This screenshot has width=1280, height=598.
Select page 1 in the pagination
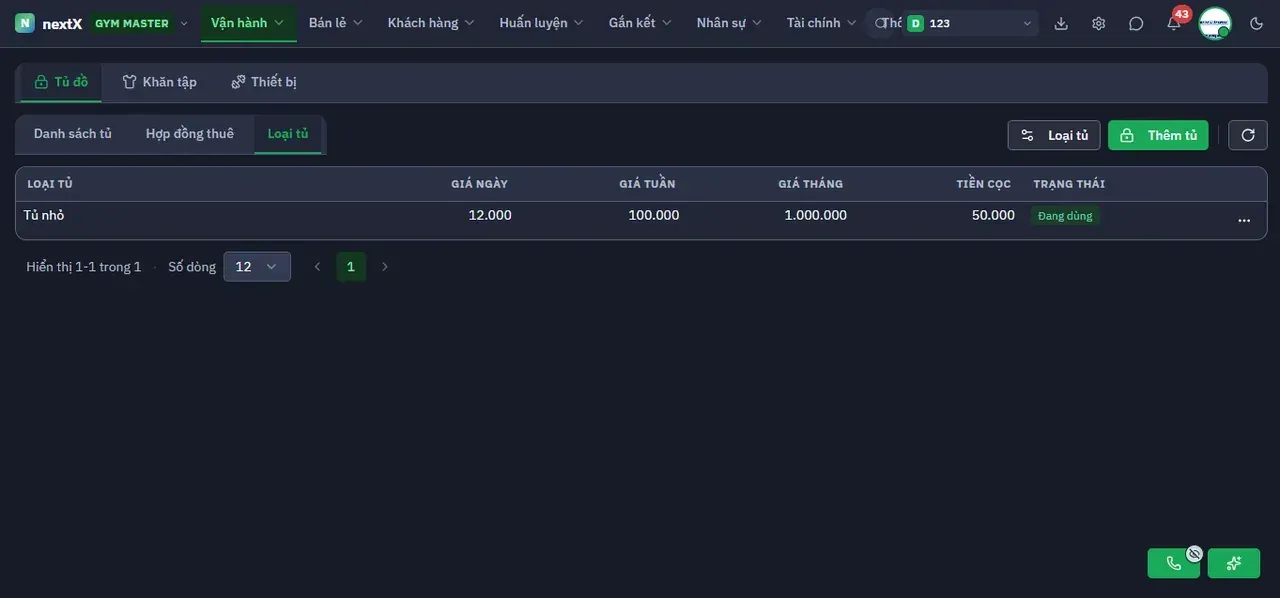pos(351,267)
